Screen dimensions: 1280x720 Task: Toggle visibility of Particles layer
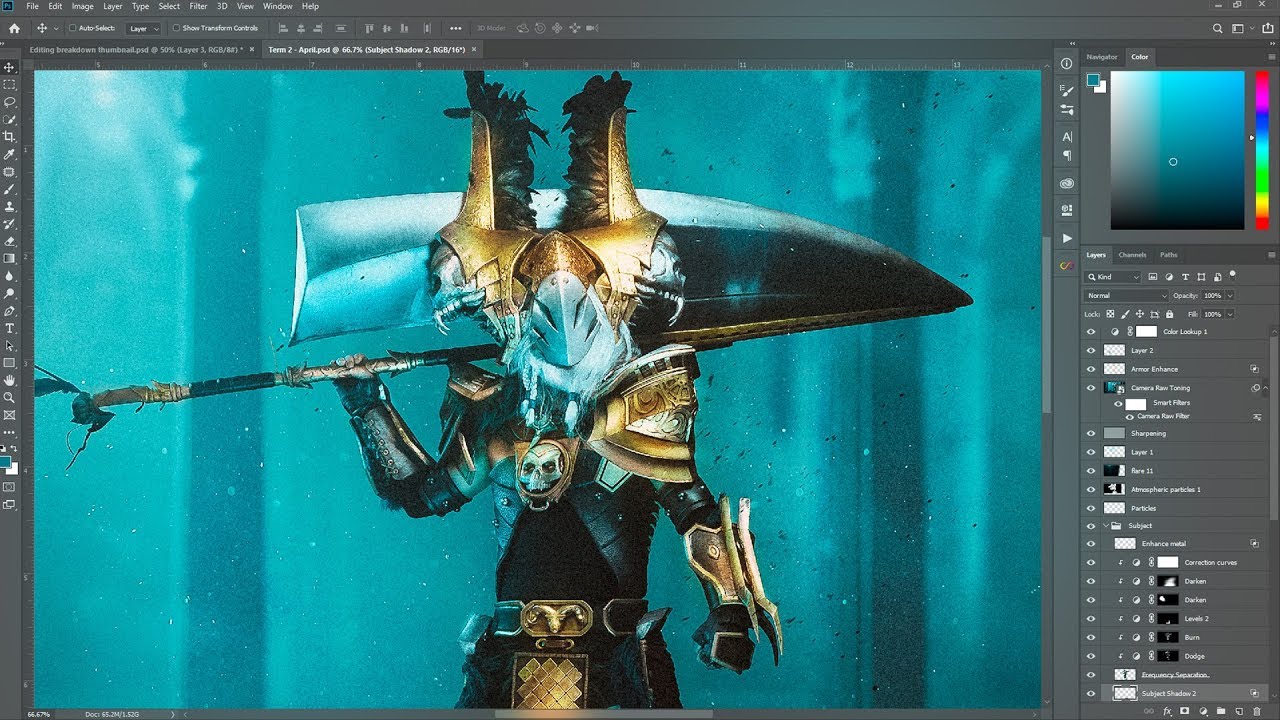pos(1091,508)
